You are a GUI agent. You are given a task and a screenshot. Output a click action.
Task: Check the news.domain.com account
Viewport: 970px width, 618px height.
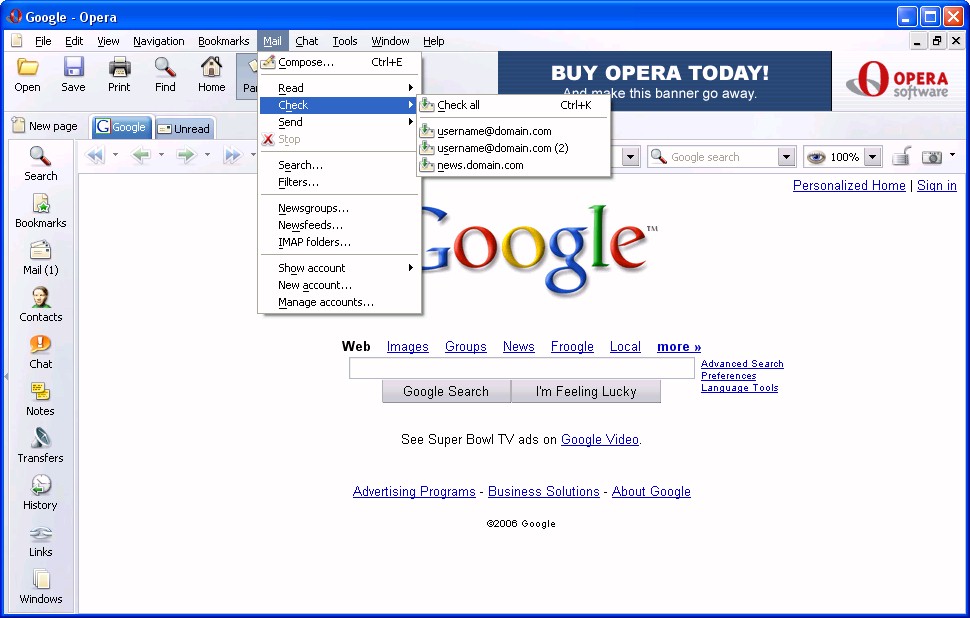tap(513, 165)
